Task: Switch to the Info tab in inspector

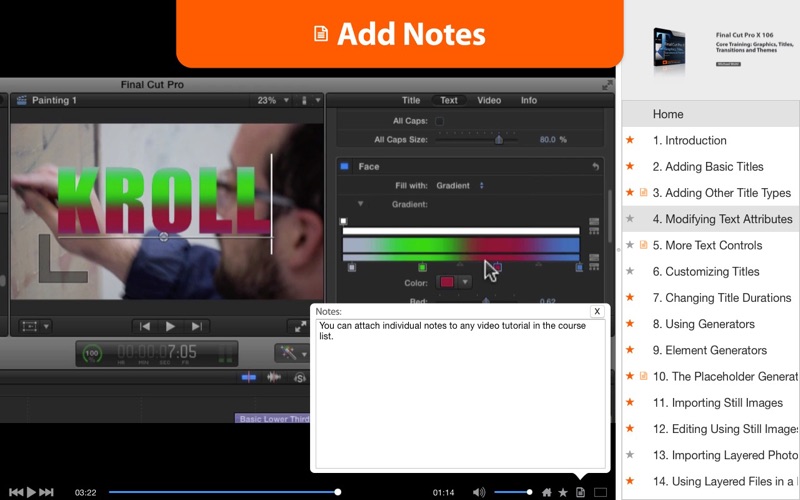Action: click(x=529, y=101)
